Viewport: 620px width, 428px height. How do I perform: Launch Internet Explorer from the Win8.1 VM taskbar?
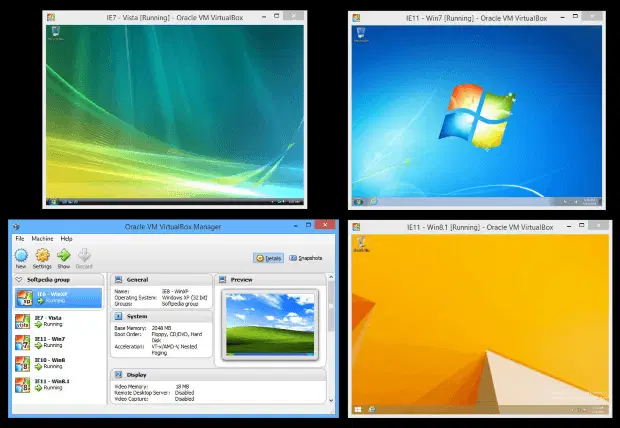click(372, 409)
